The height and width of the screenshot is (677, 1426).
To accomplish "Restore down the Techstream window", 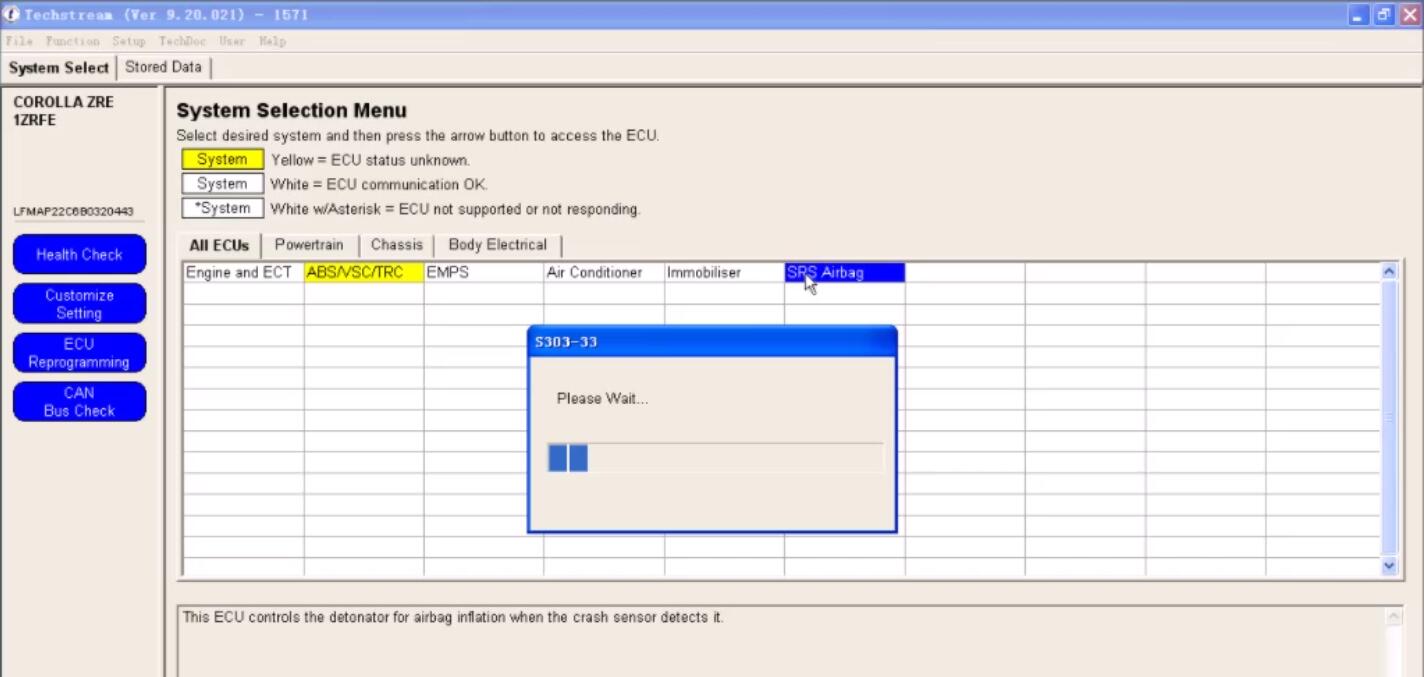I will 1384,15.
